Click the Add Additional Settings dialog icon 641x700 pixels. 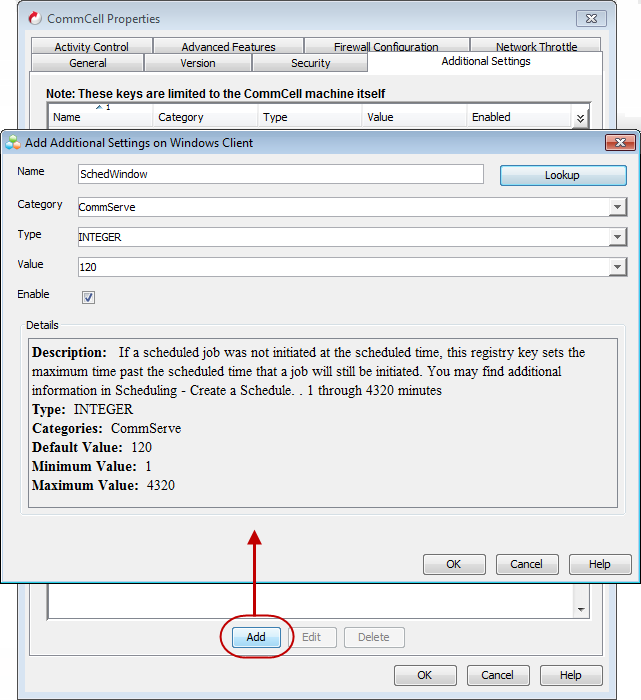coord(12,142)
